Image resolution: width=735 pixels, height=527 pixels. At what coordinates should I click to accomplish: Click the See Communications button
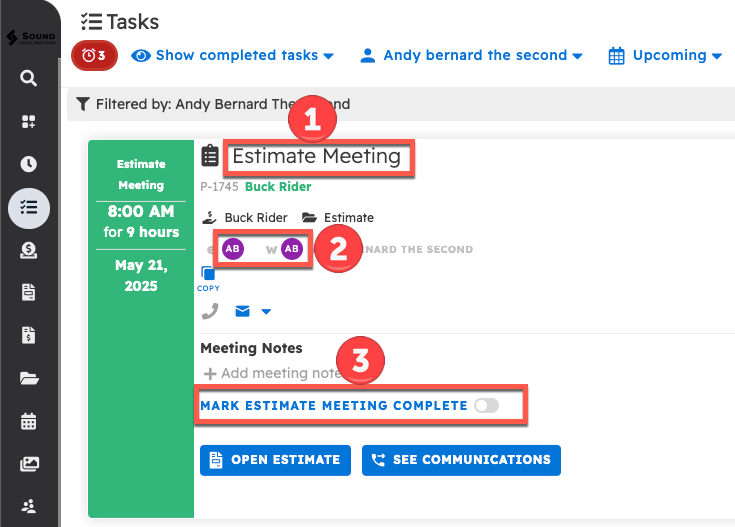[461, 460]
